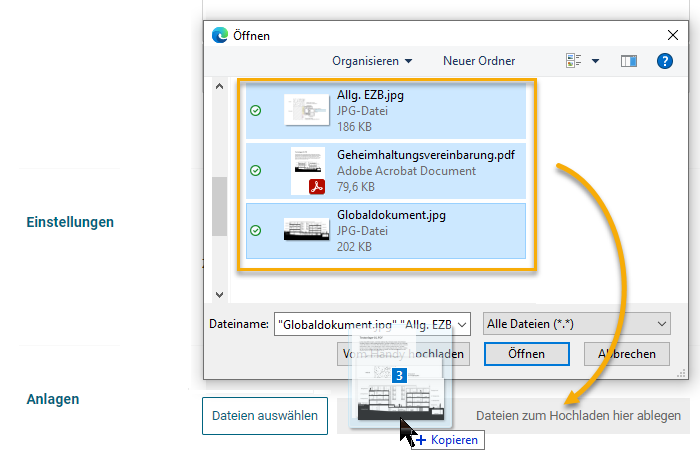Click the Allg. EZB.jpg thumbnail
This screenshot has height=458, width=700.
[307, 110]
